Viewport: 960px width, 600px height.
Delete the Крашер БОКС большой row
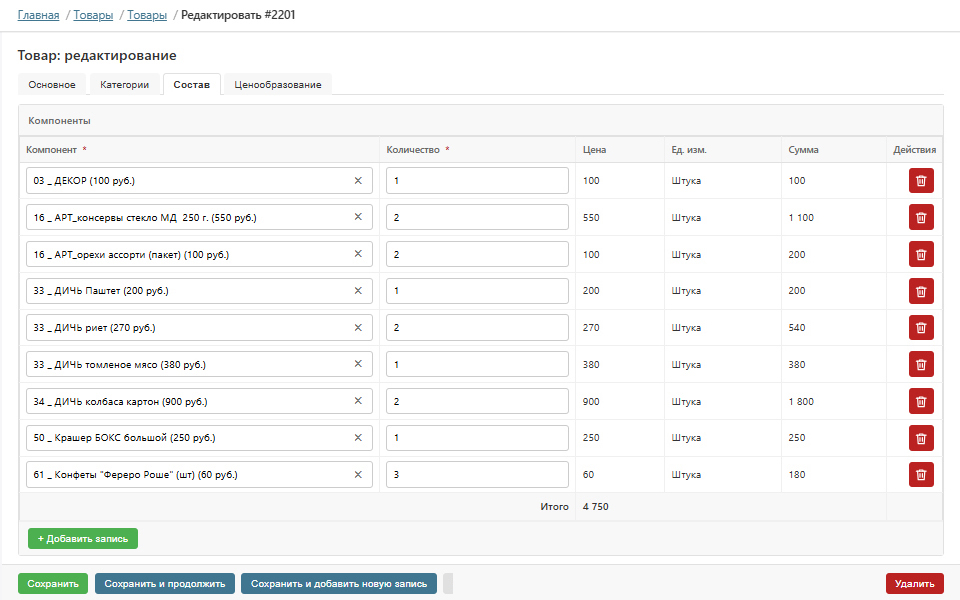click(921, 438)
